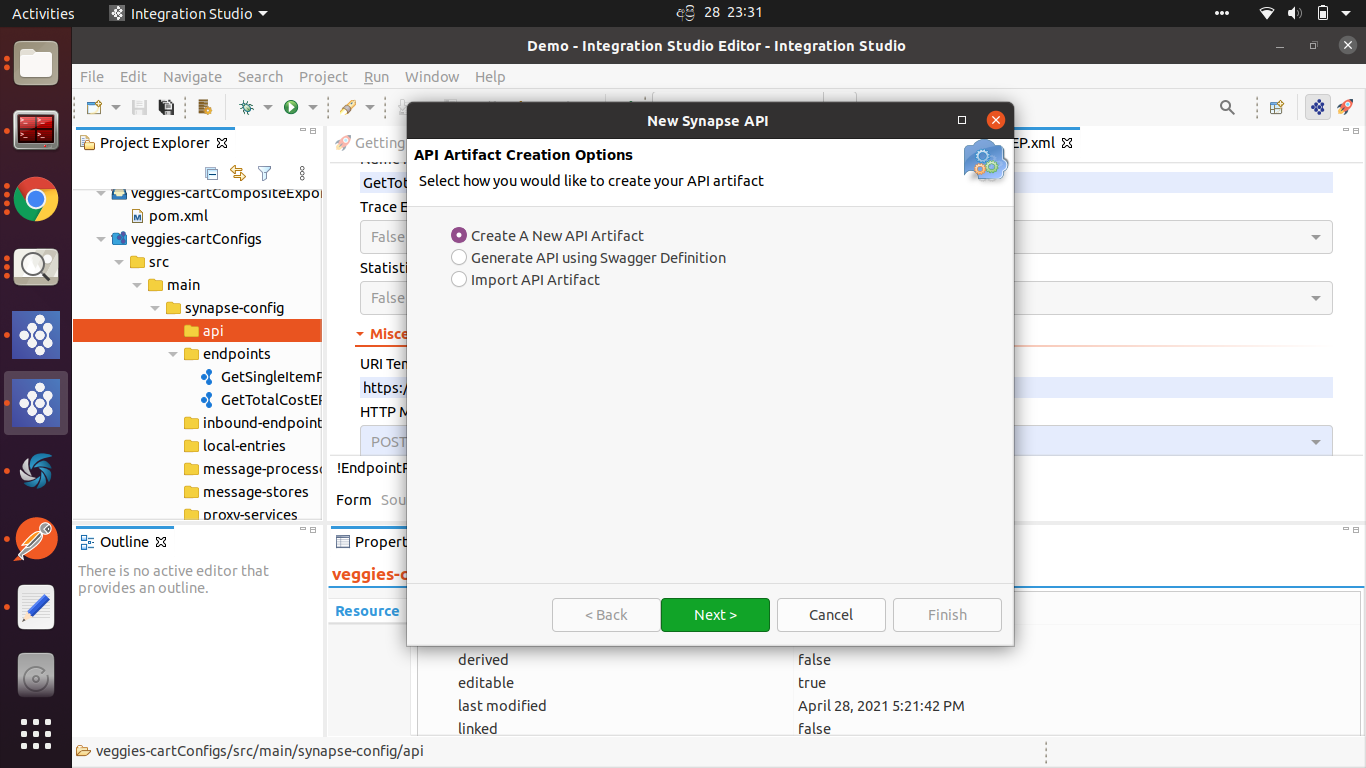The image size is (1366, 768).
Task: Click the Cancel button in dialog
Action: coord(831,615)
